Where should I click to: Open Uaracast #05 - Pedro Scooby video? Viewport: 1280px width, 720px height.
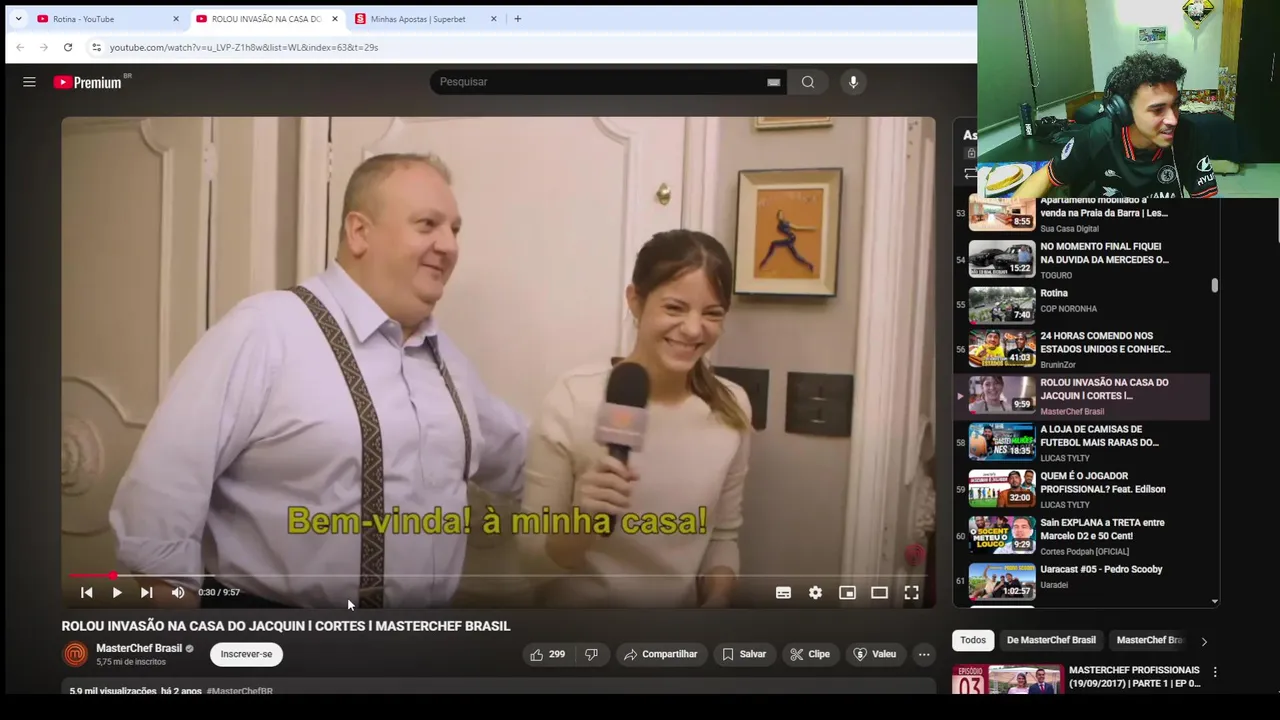[1083, 582]
